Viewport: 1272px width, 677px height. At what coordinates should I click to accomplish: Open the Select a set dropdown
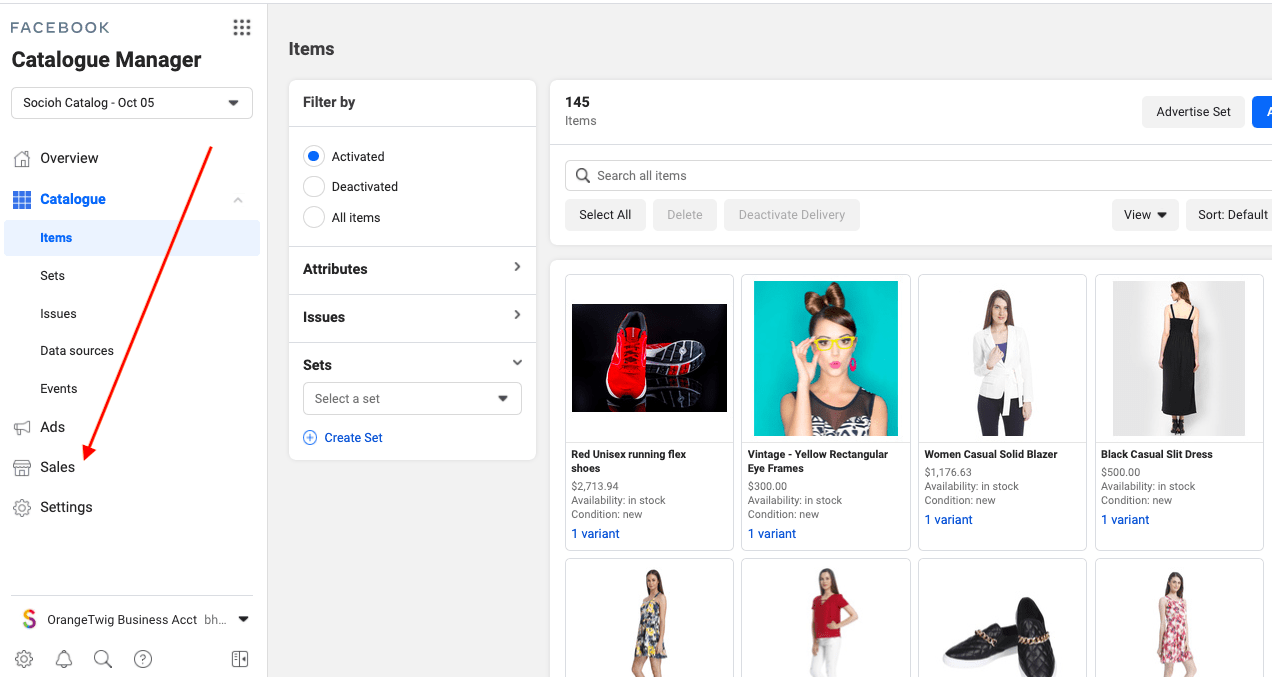pyautogui.click(x=412, y=399)
